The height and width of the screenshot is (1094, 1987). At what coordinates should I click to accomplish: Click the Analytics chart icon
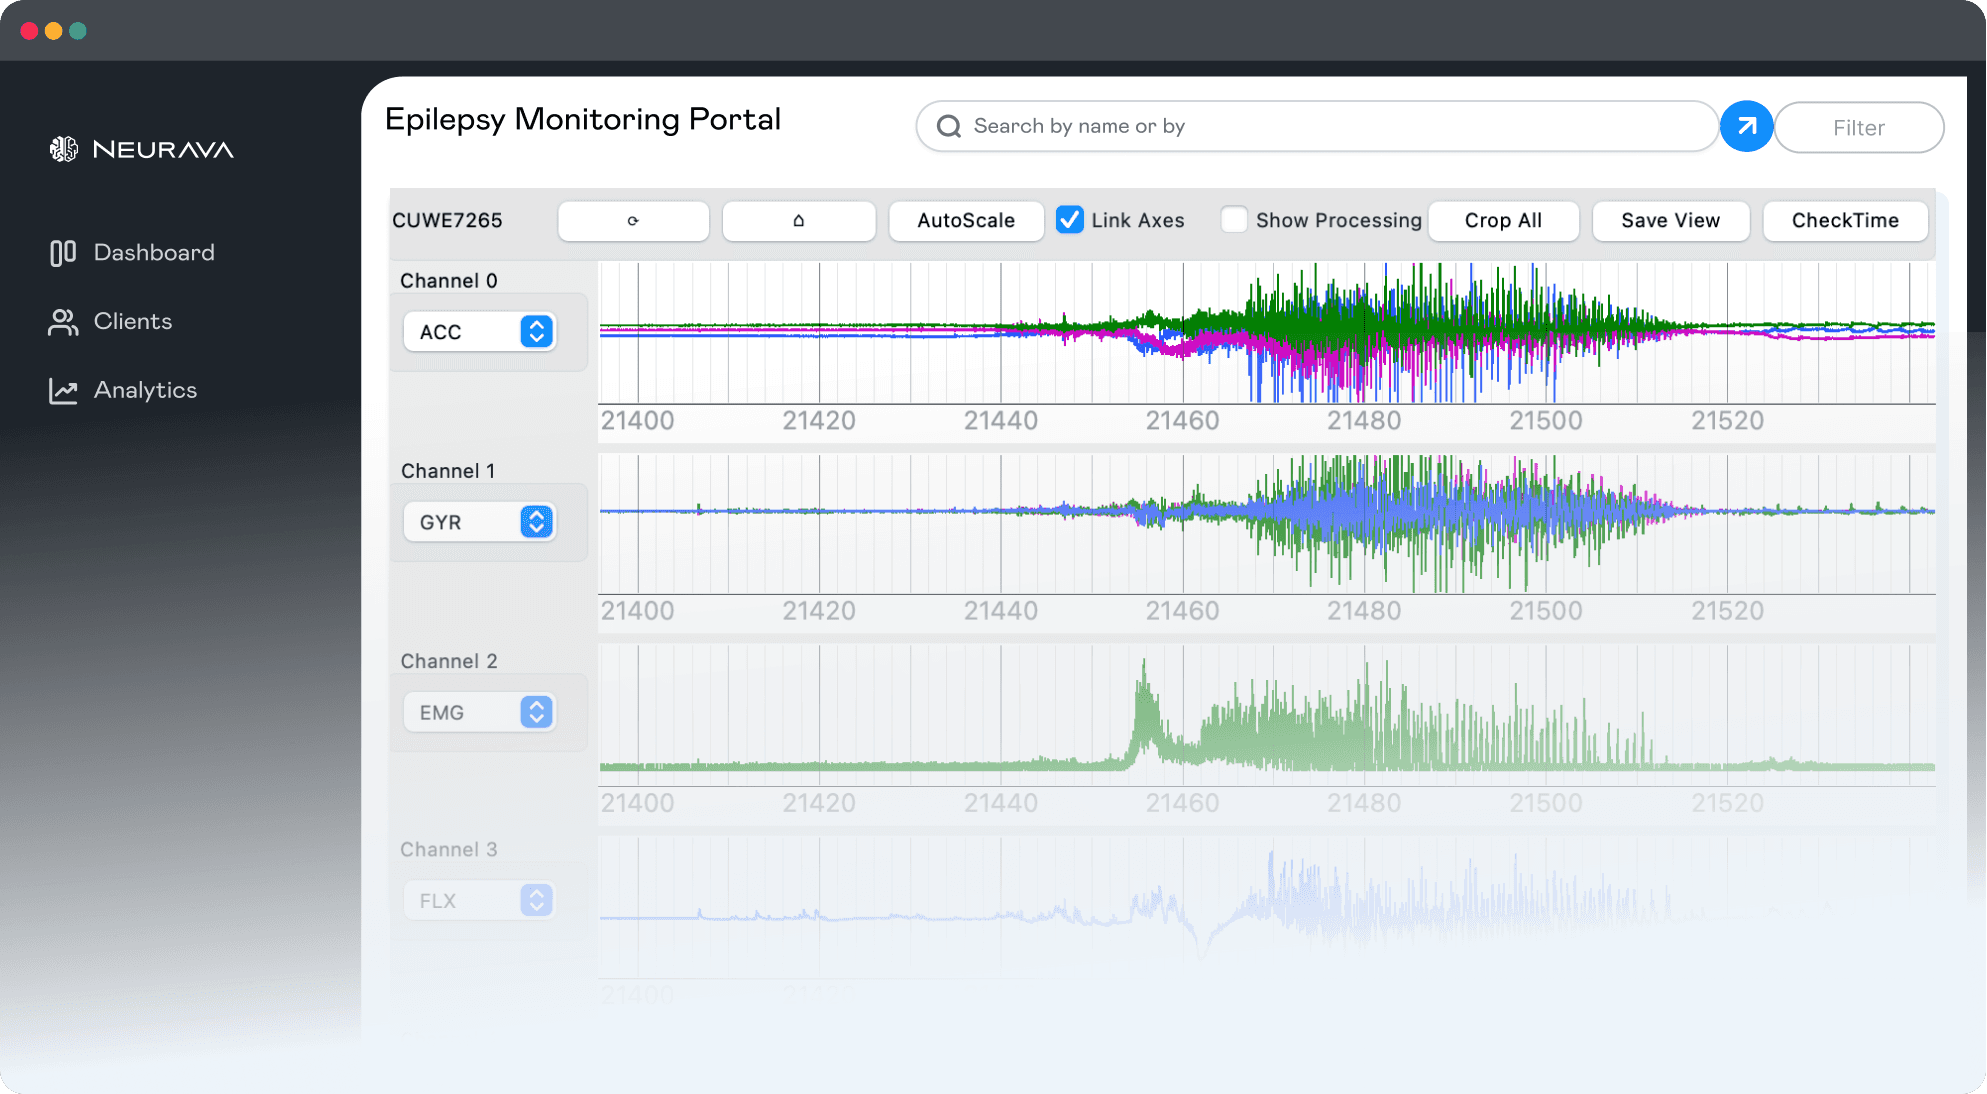(63, 391)
